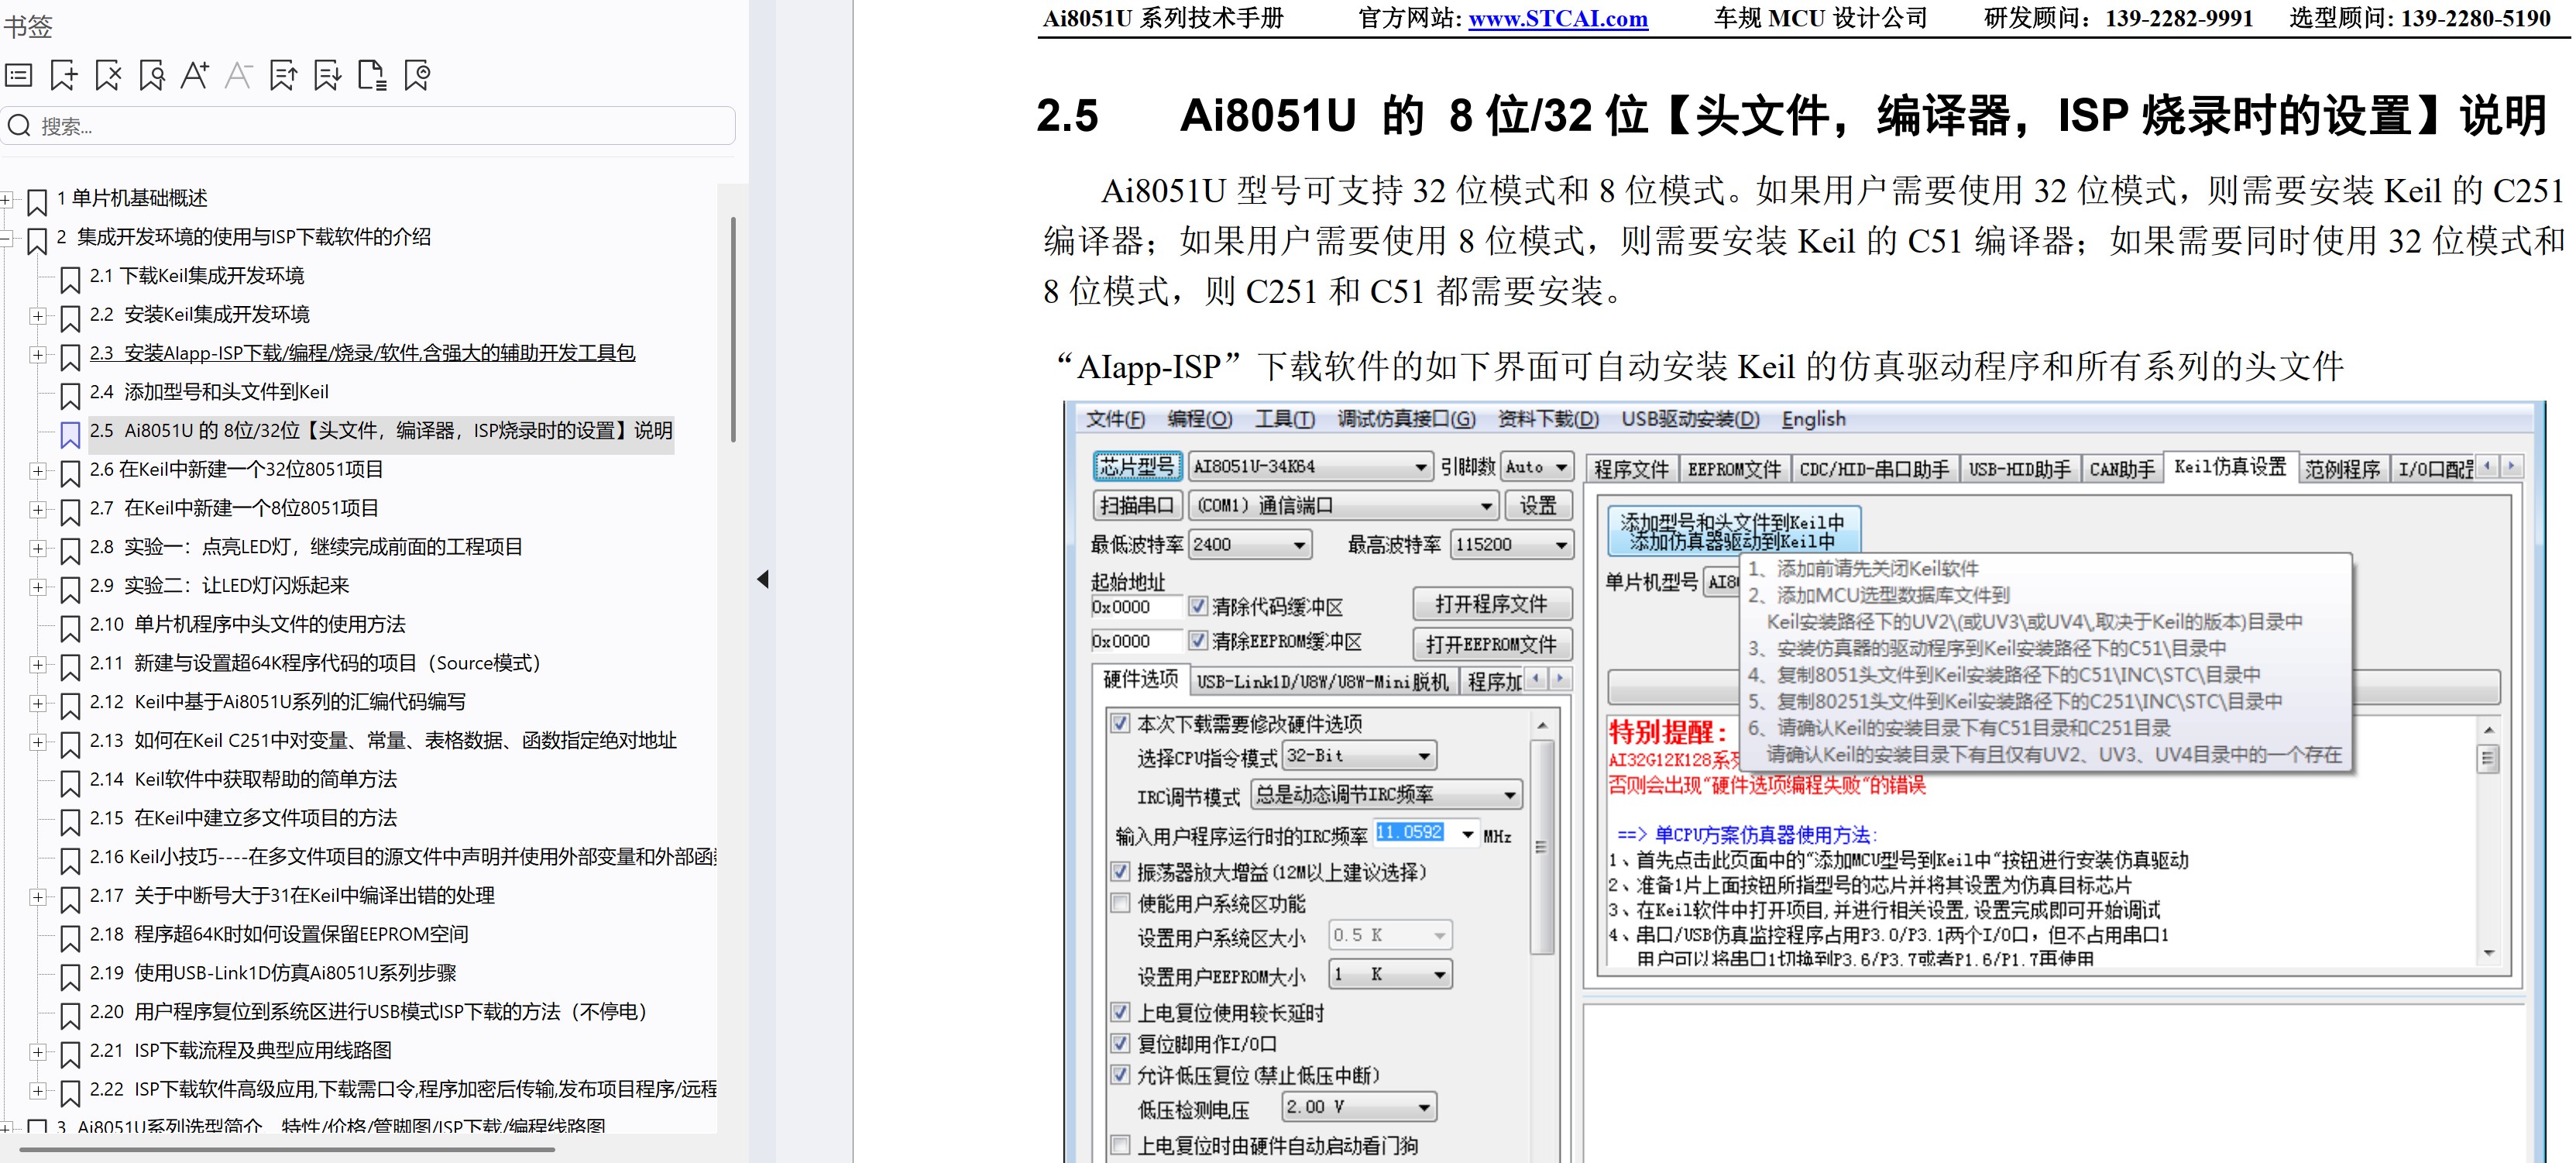Screen dimensions: 2576x1163
Task: Open the www.STCAI.com link
Action: pyautogui.click(x=1558, y=18)
